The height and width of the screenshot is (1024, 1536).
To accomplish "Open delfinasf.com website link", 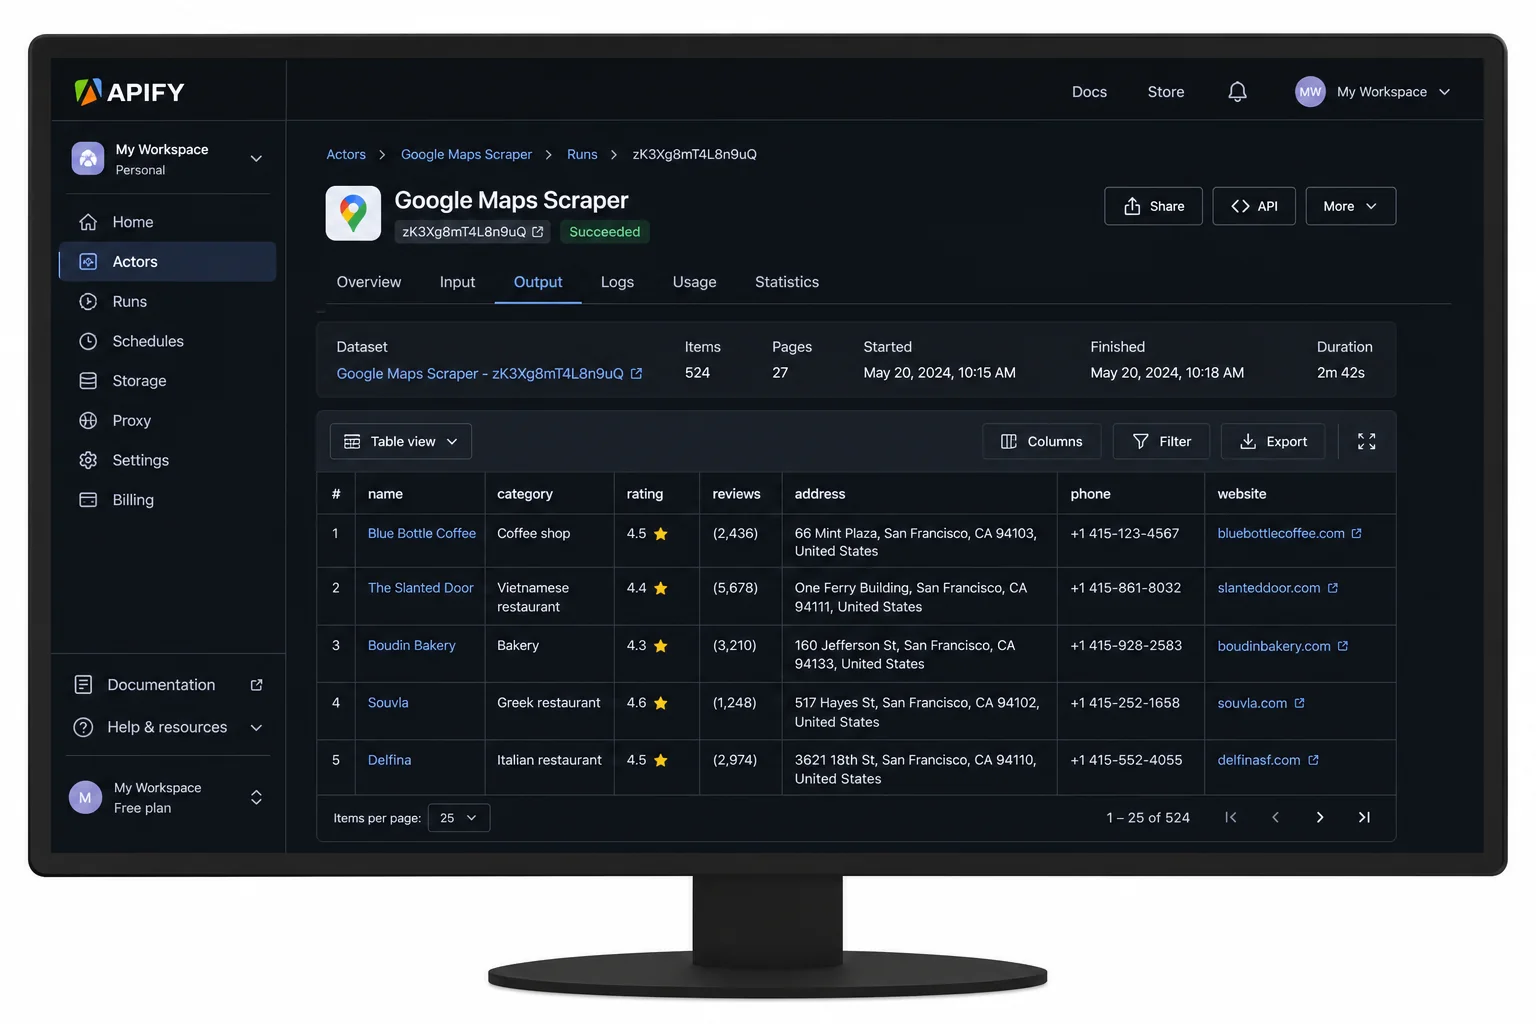I will pos(1259,761).
